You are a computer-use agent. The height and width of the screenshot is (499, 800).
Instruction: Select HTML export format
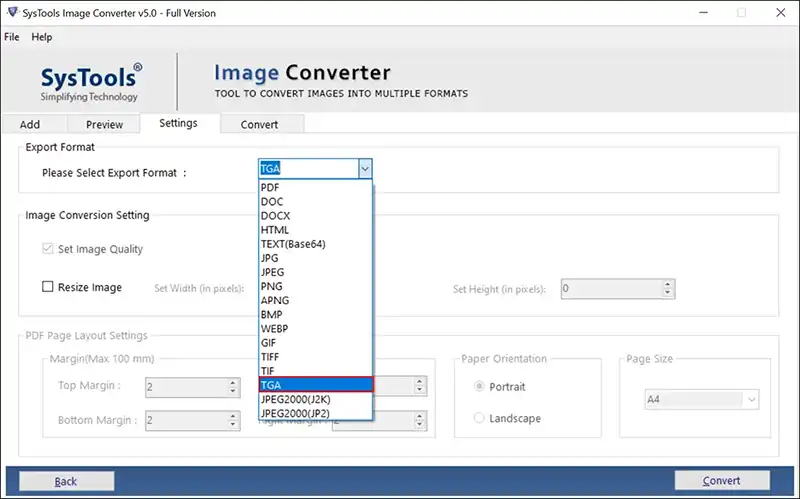point(315,230)
